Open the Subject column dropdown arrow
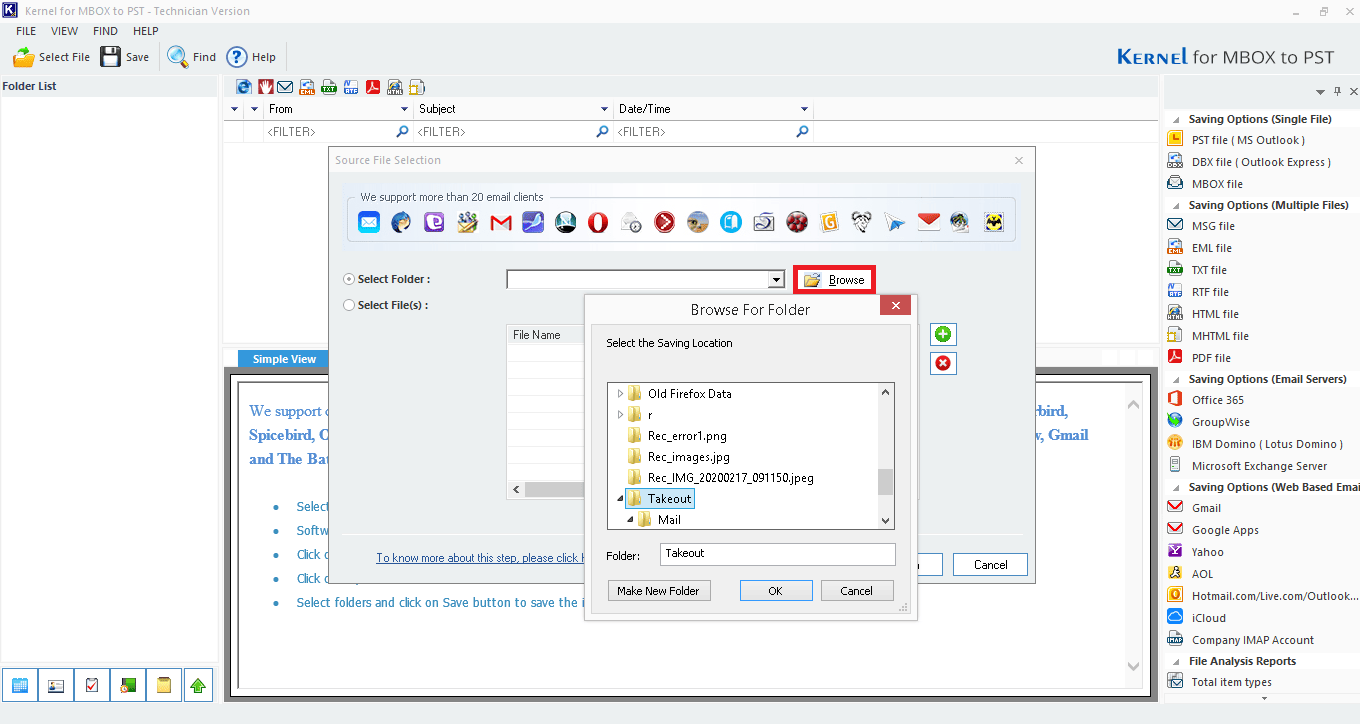The height and width of the screenshot is (724, 1360). (604, 109)
